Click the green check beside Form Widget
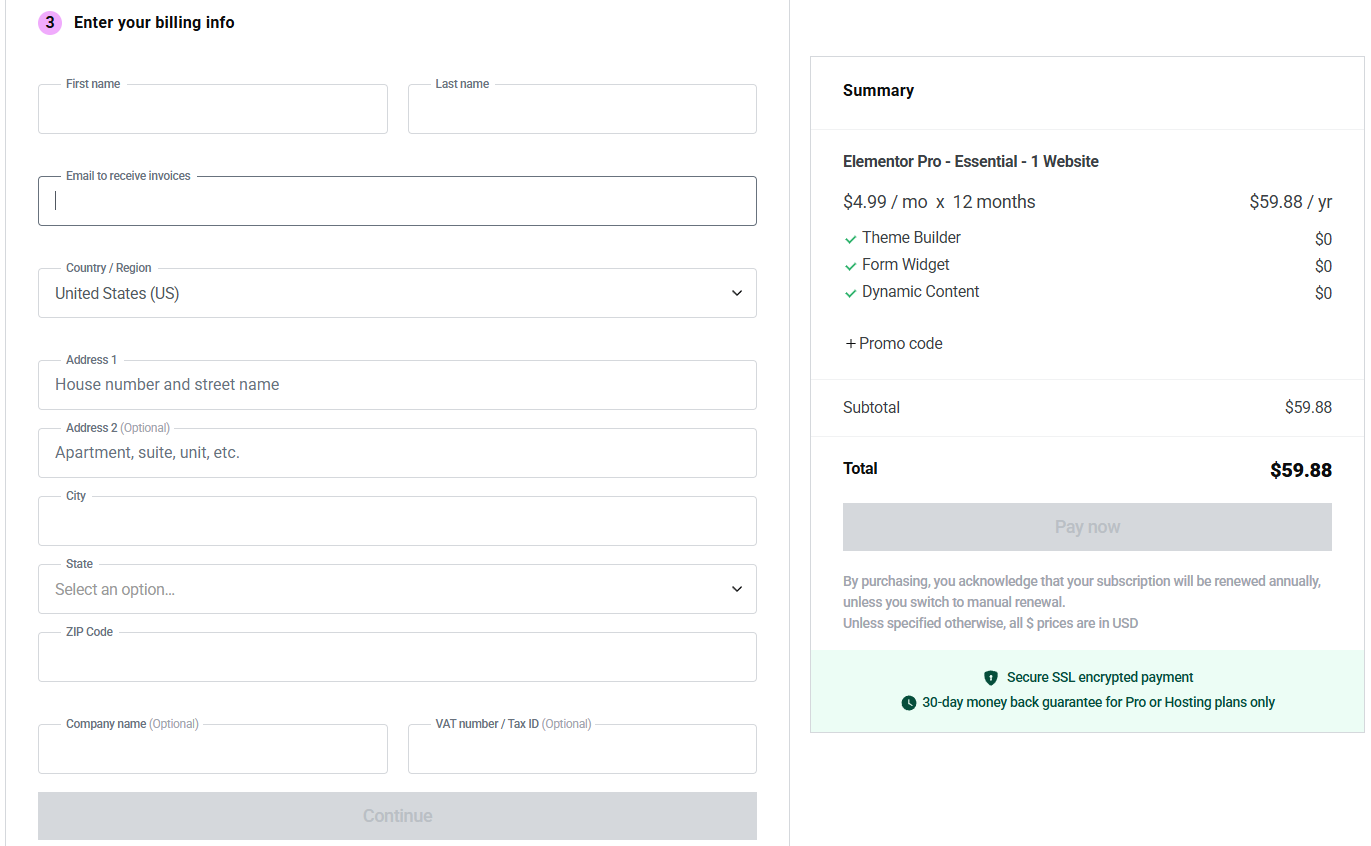Viewport: 1371px width, 846px height. 851,266
